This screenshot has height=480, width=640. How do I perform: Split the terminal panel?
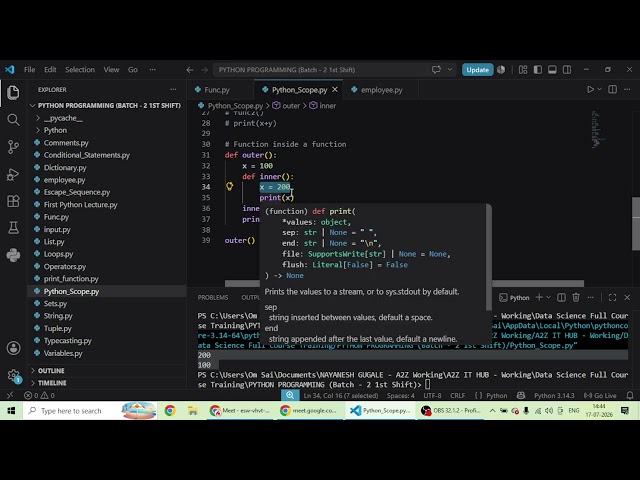(561, 298)
